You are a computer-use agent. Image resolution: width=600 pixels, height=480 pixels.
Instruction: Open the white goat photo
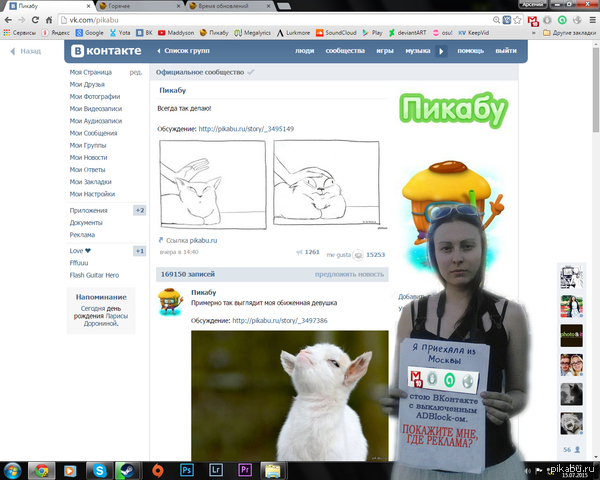[290, 396]
